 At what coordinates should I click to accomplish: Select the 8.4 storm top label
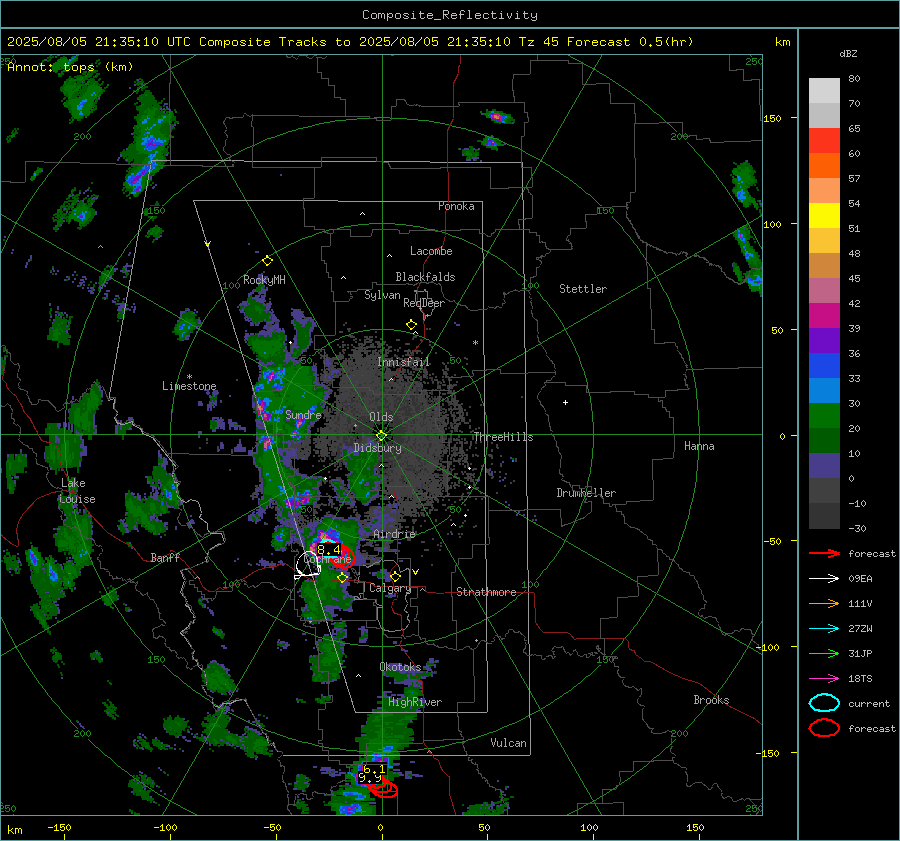click(x=329, y=550)
